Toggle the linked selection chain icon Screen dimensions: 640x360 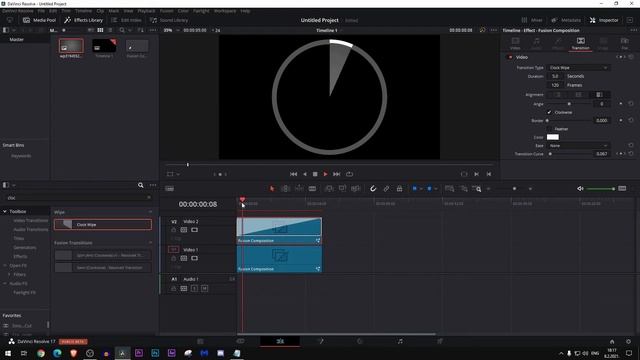(x=386, y=188)
